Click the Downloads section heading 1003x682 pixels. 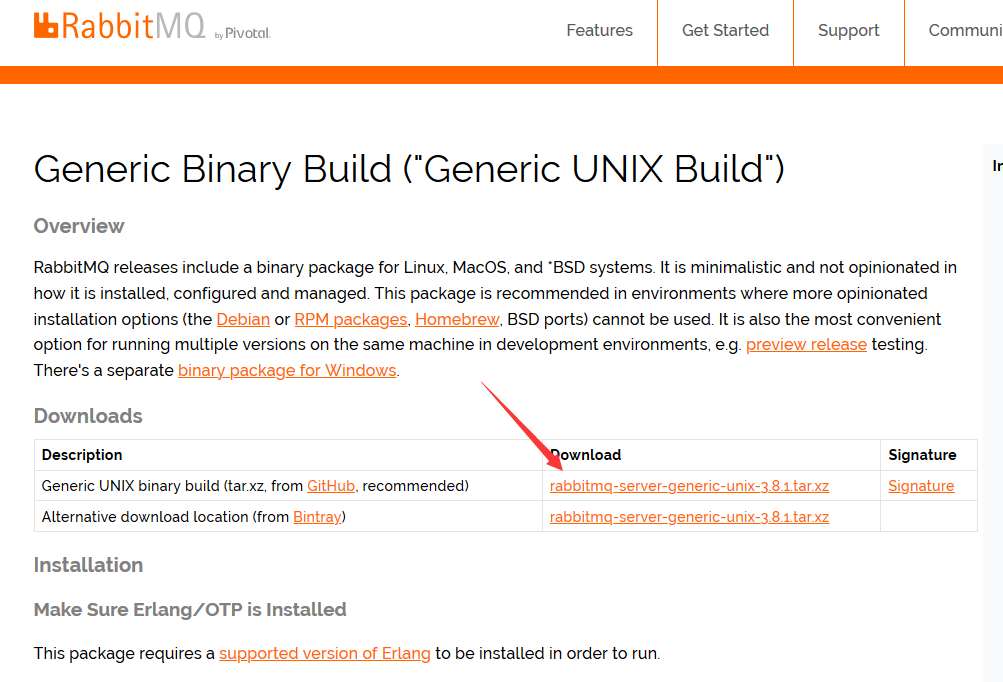(88, 416)
